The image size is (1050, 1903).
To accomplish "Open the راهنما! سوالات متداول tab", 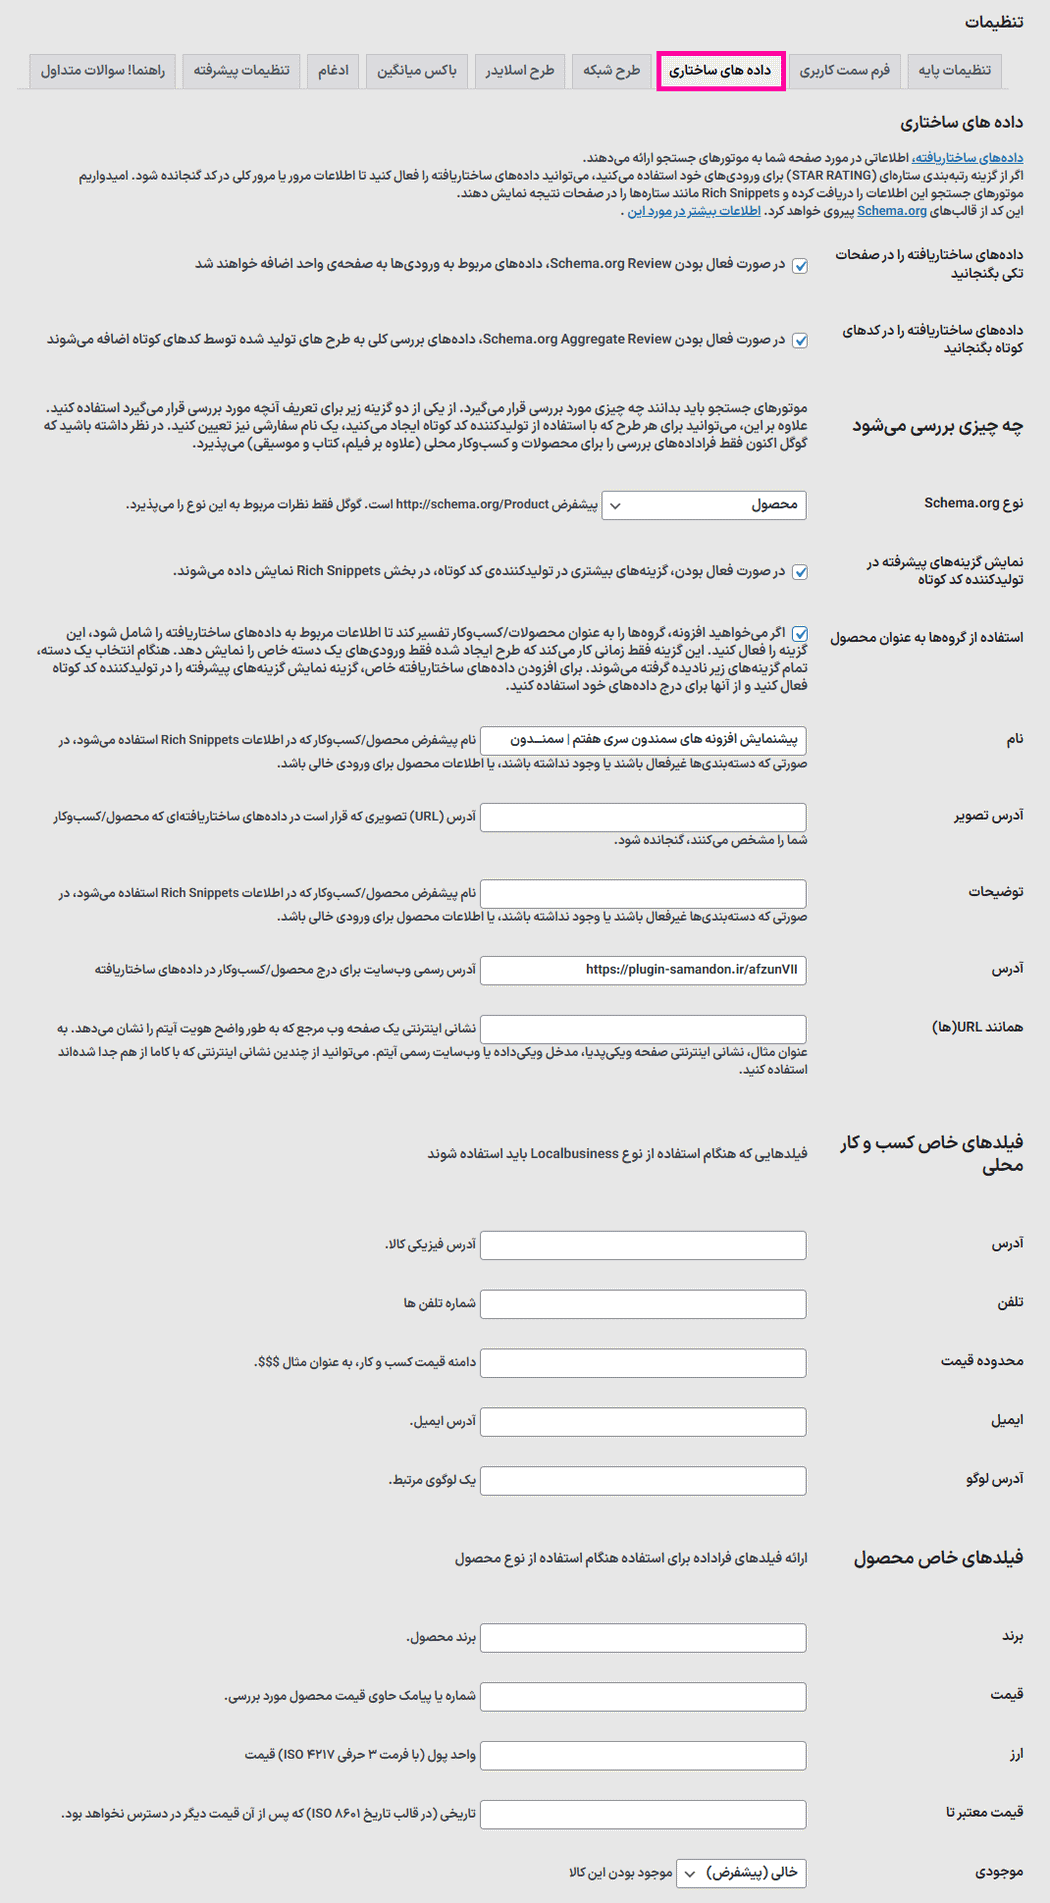I will point(102,70).
